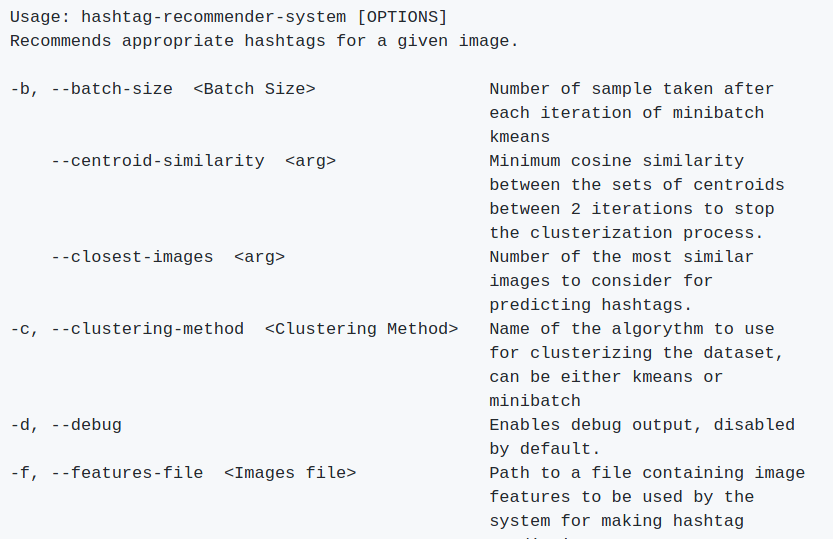Click the 'Recommends appropriate hashtags' description line
Image resolution: width=833 pixels, height=539 pixels.
point(264,41)
